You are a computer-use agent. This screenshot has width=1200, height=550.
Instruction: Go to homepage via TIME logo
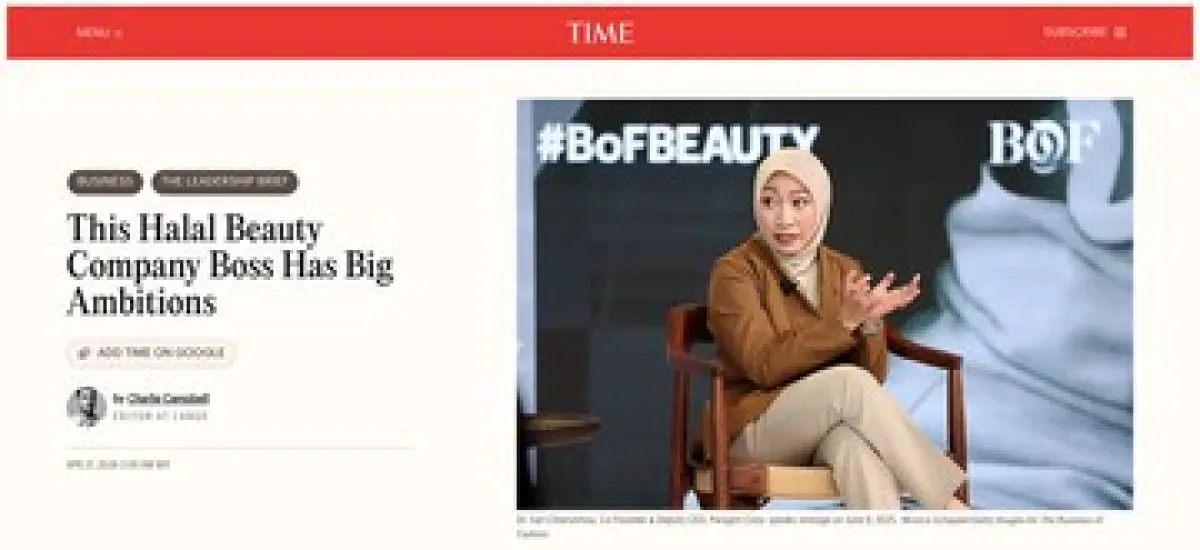pyautogui.click(x=600, y=32)
